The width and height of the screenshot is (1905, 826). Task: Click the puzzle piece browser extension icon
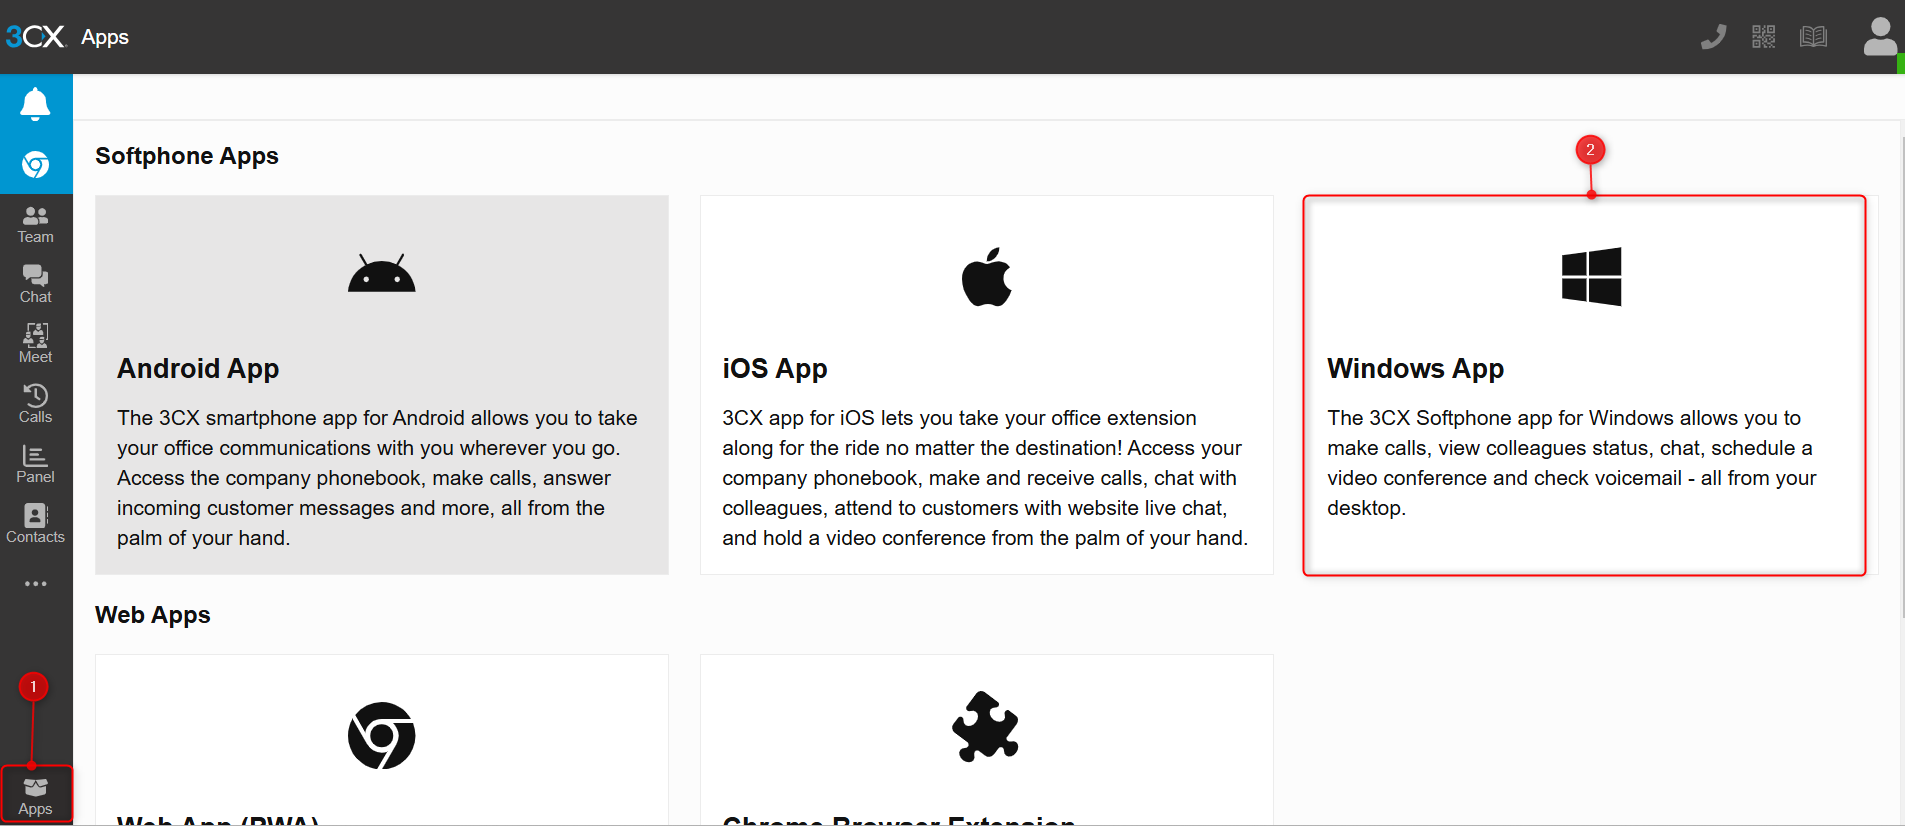click(x=986, y=727)
